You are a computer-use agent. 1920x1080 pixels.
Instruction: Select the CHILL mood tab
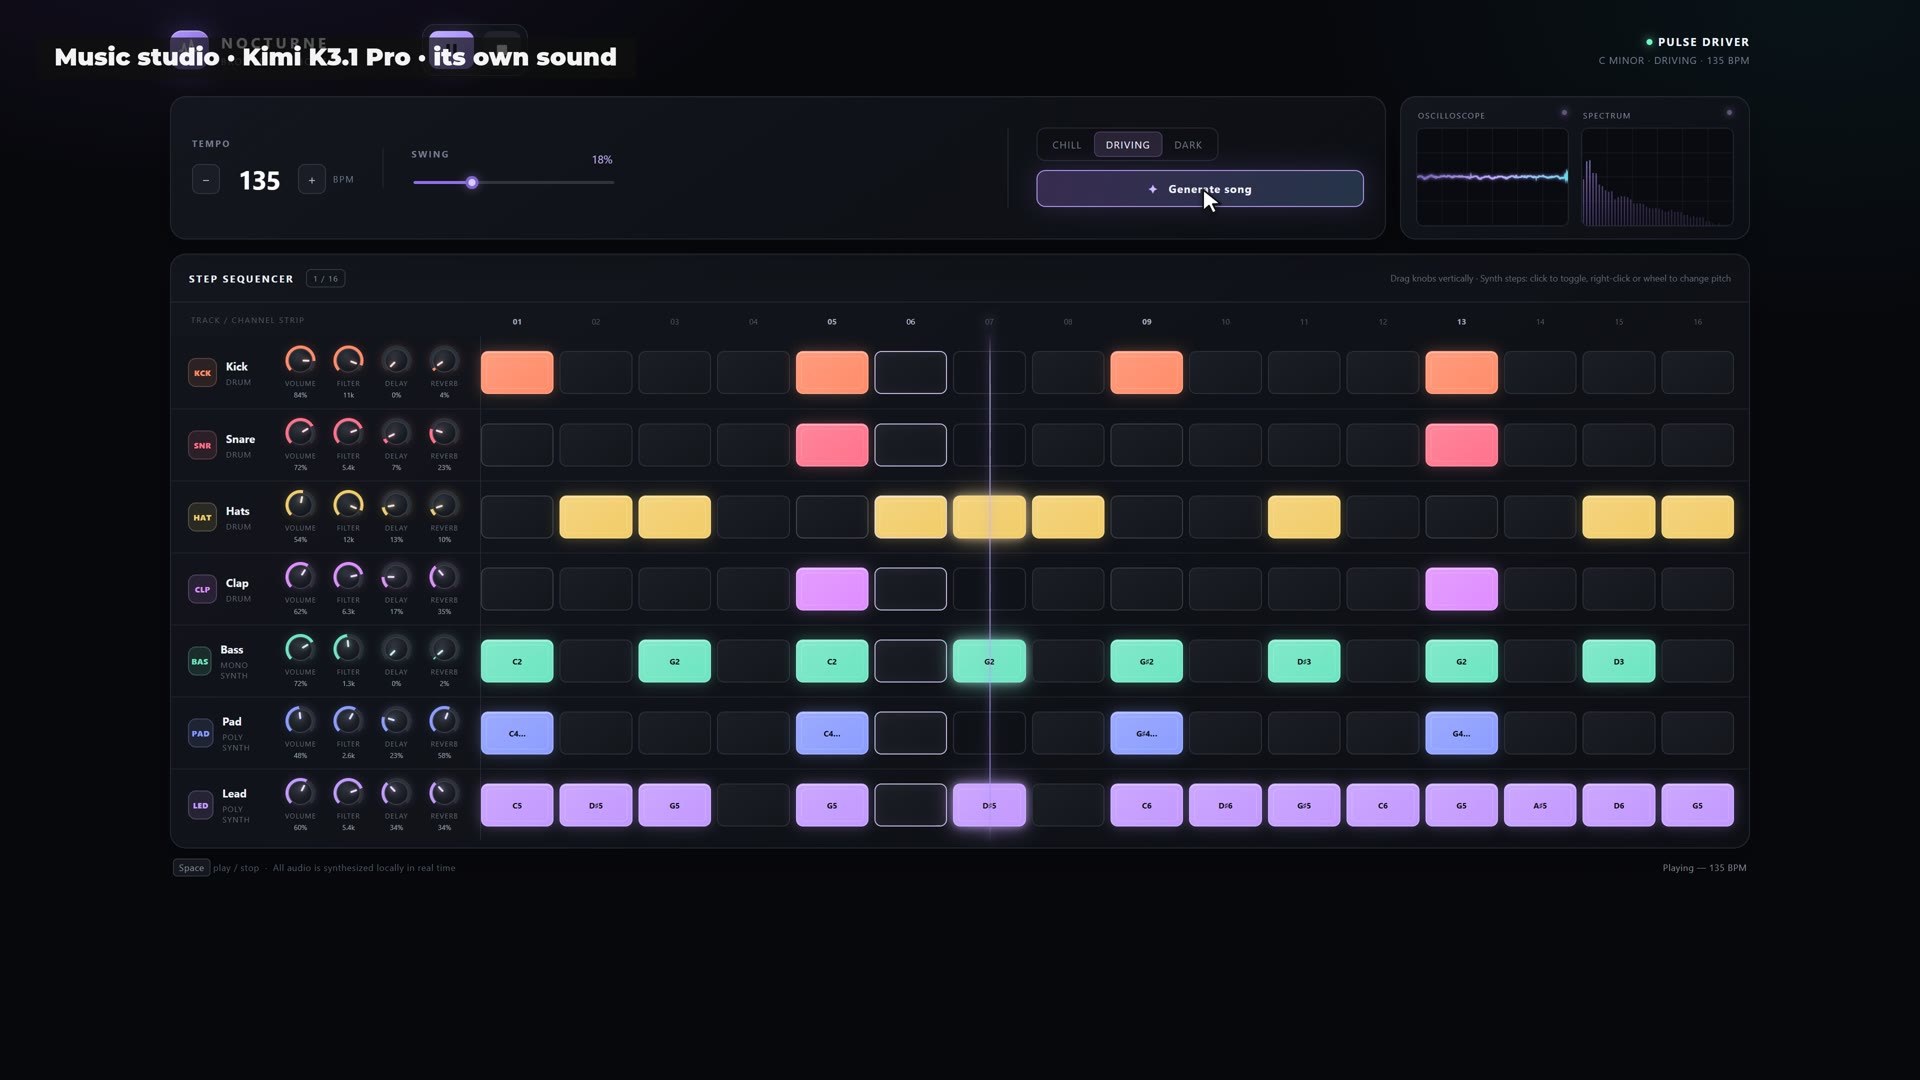pyautogui.click(x=1067, y=145)
